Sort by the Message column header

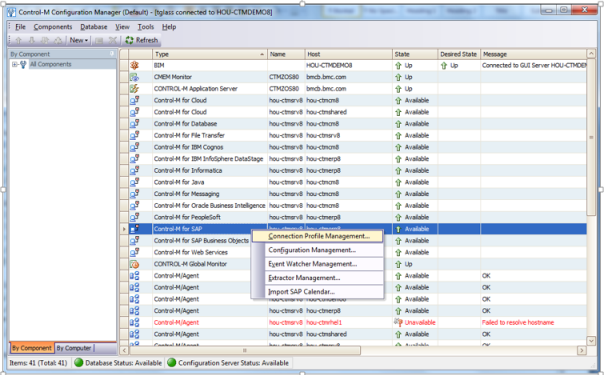534,54
